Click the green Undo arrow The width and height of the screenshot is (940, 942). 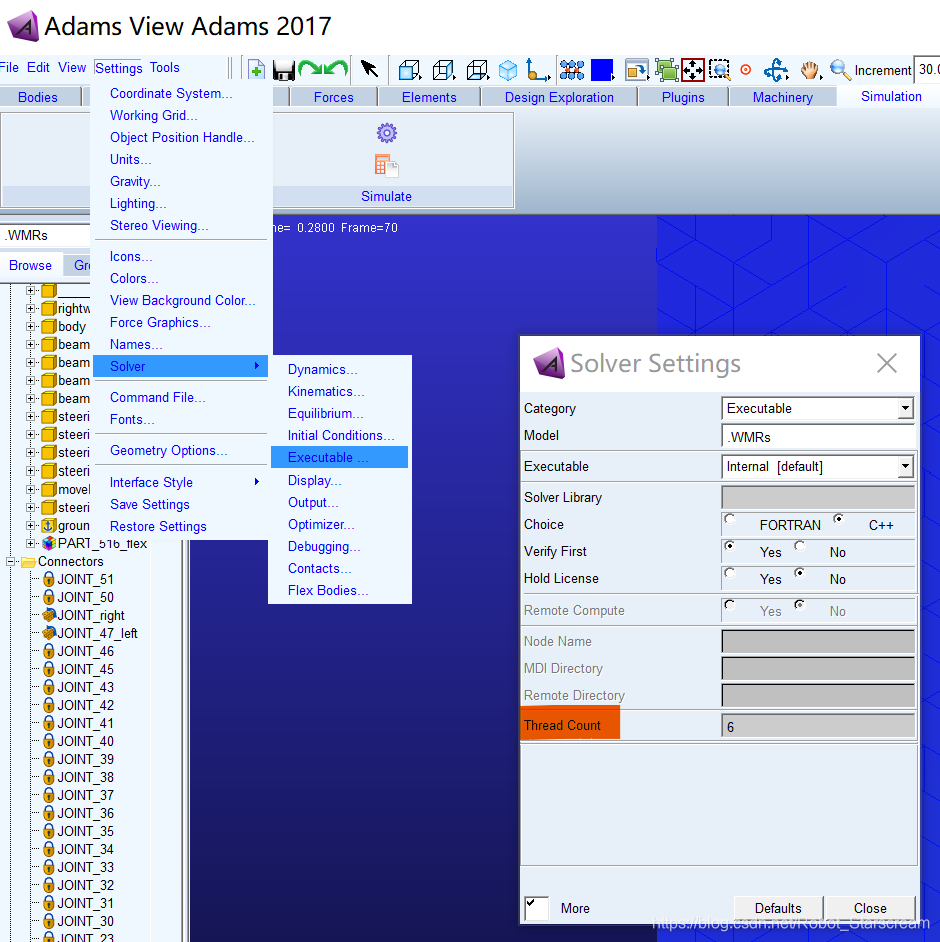click(x=336, y=68)
